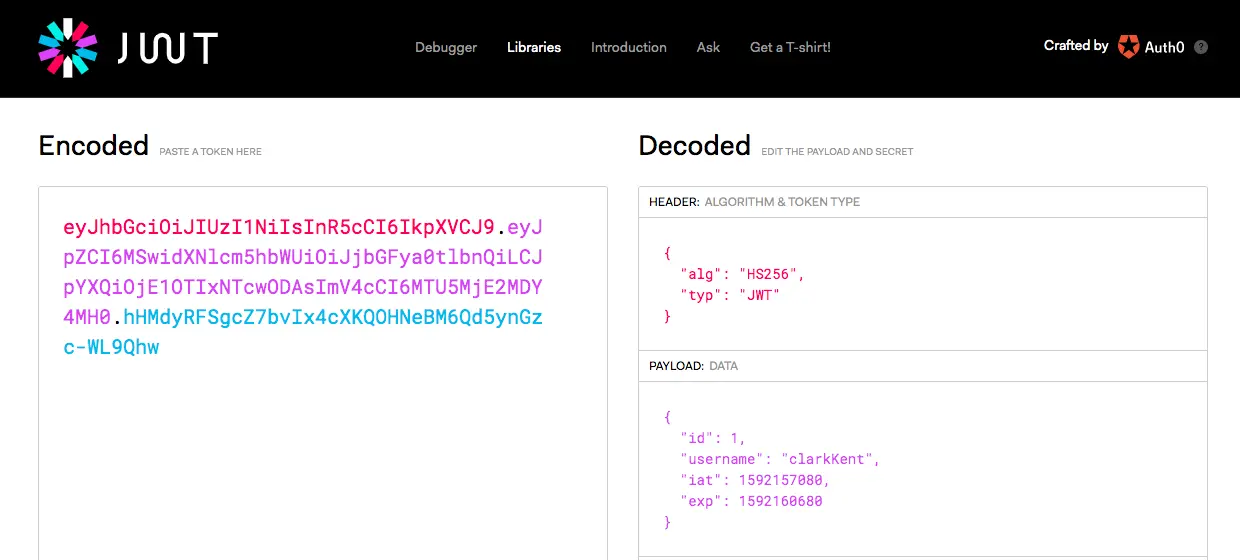Viewport: 1240px width, 560px height.
Task: Select the Ask link in navigation
Action: click(x=708, y=47)
